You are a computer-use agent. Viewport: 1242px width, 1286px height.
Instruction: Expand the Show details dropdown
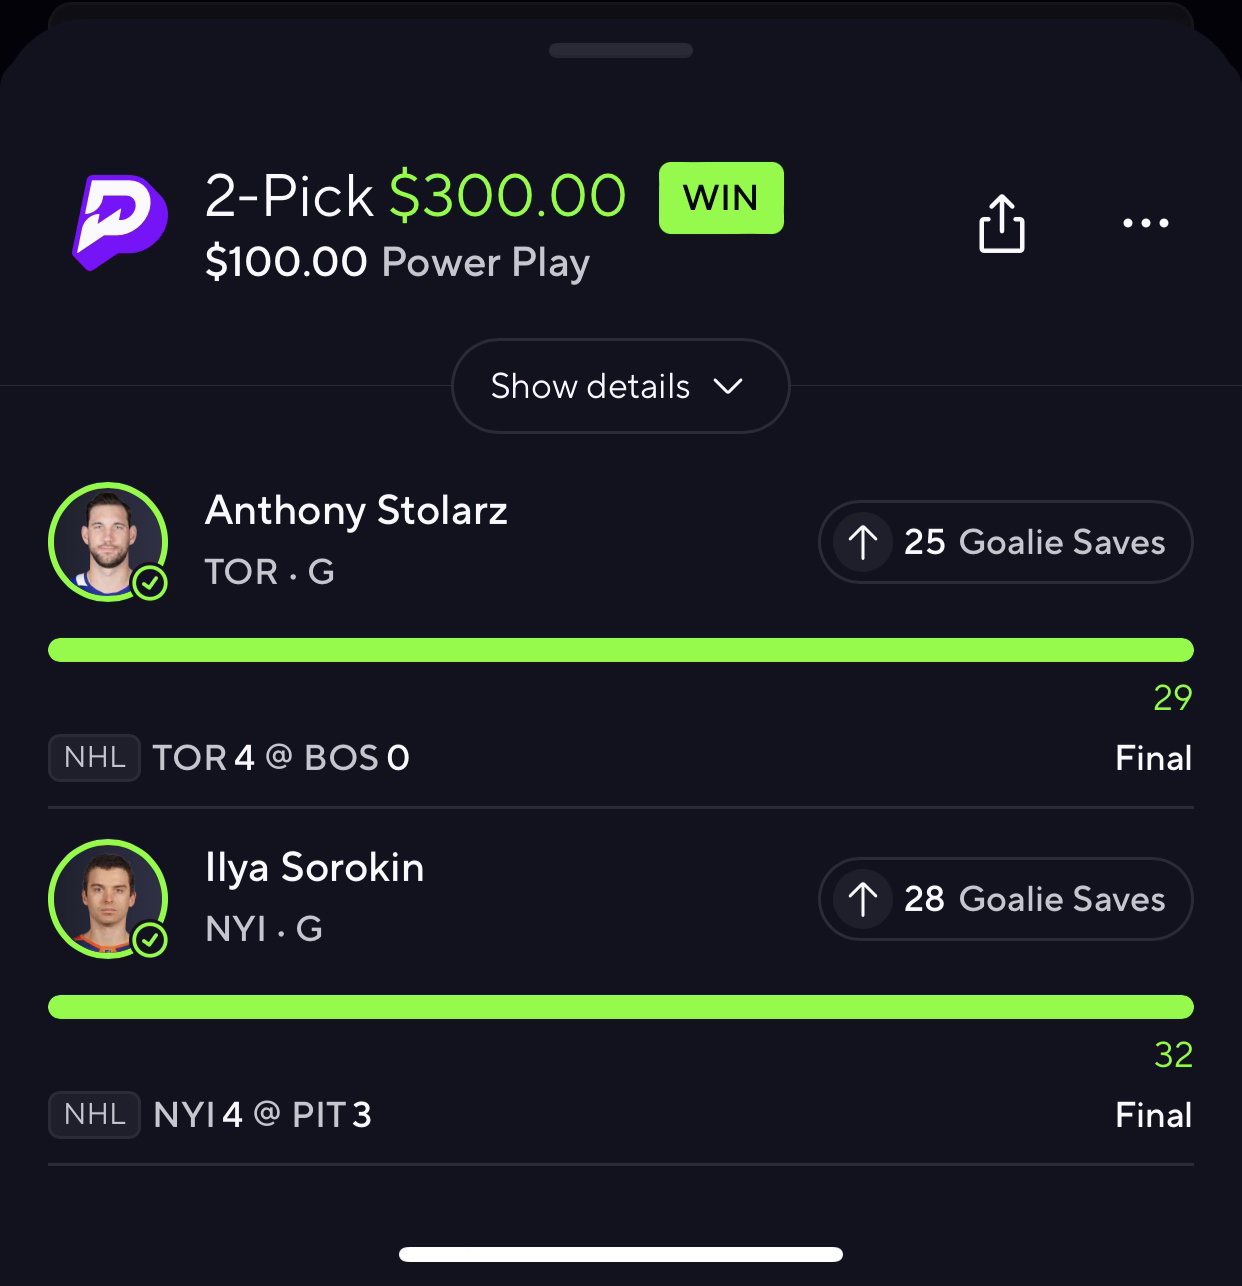coord(620,386)
